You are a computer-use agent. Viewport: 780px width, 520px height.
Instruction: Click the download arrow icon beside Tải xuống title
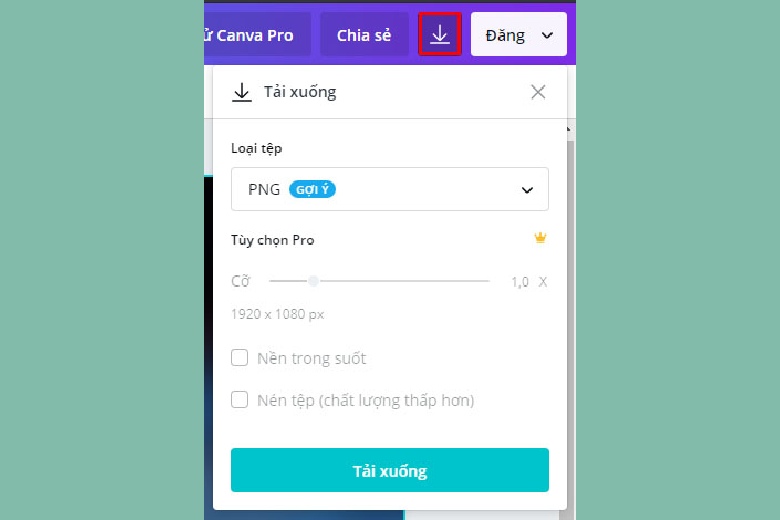[242, 92]
